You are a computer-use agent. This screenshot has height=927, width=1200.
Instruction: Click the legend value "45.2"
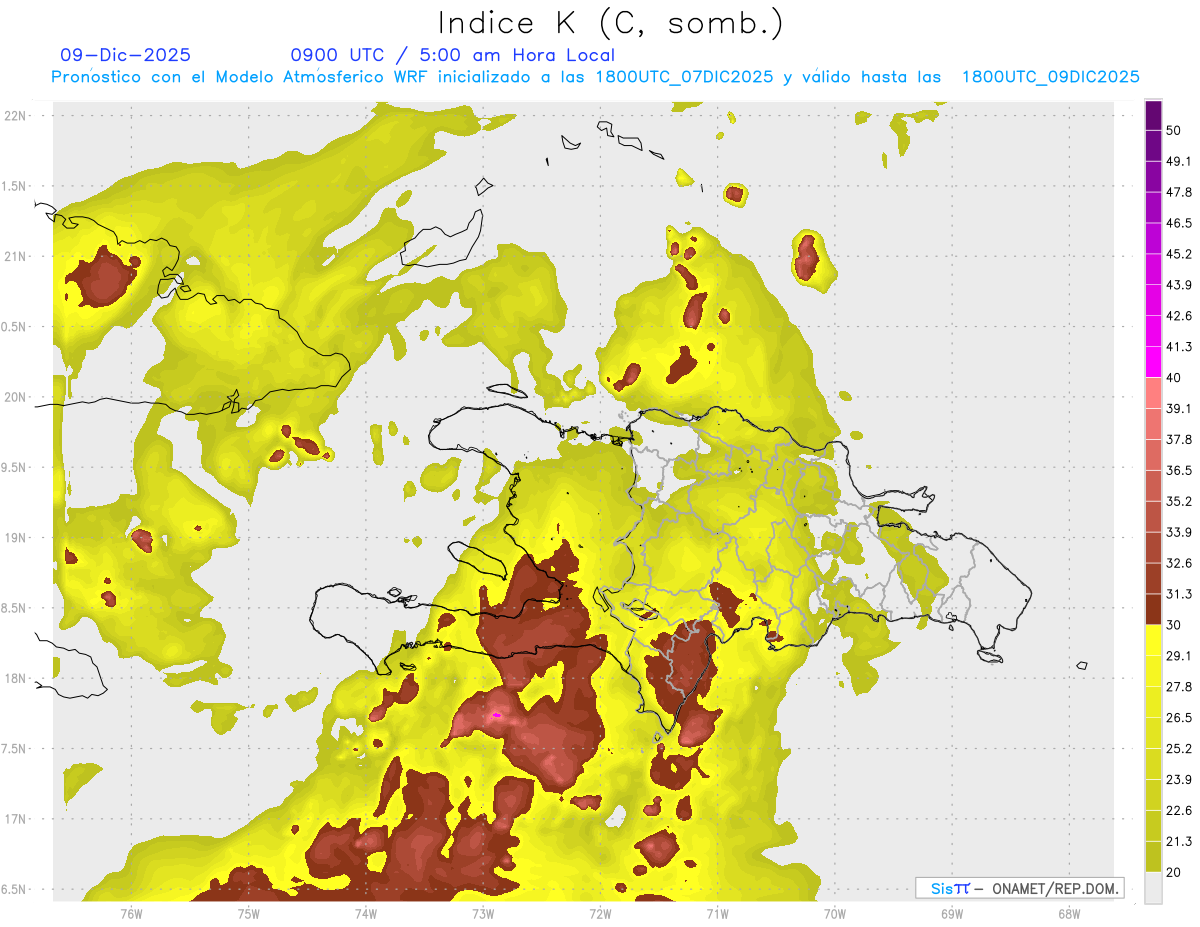[1179, 254]
